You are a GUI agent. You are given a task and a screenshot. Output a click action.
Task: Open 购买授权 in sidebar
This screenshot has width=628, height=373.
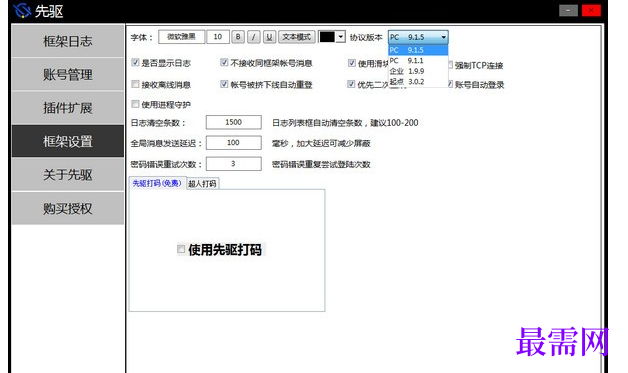pyautogui.click(x=68, y=208)
